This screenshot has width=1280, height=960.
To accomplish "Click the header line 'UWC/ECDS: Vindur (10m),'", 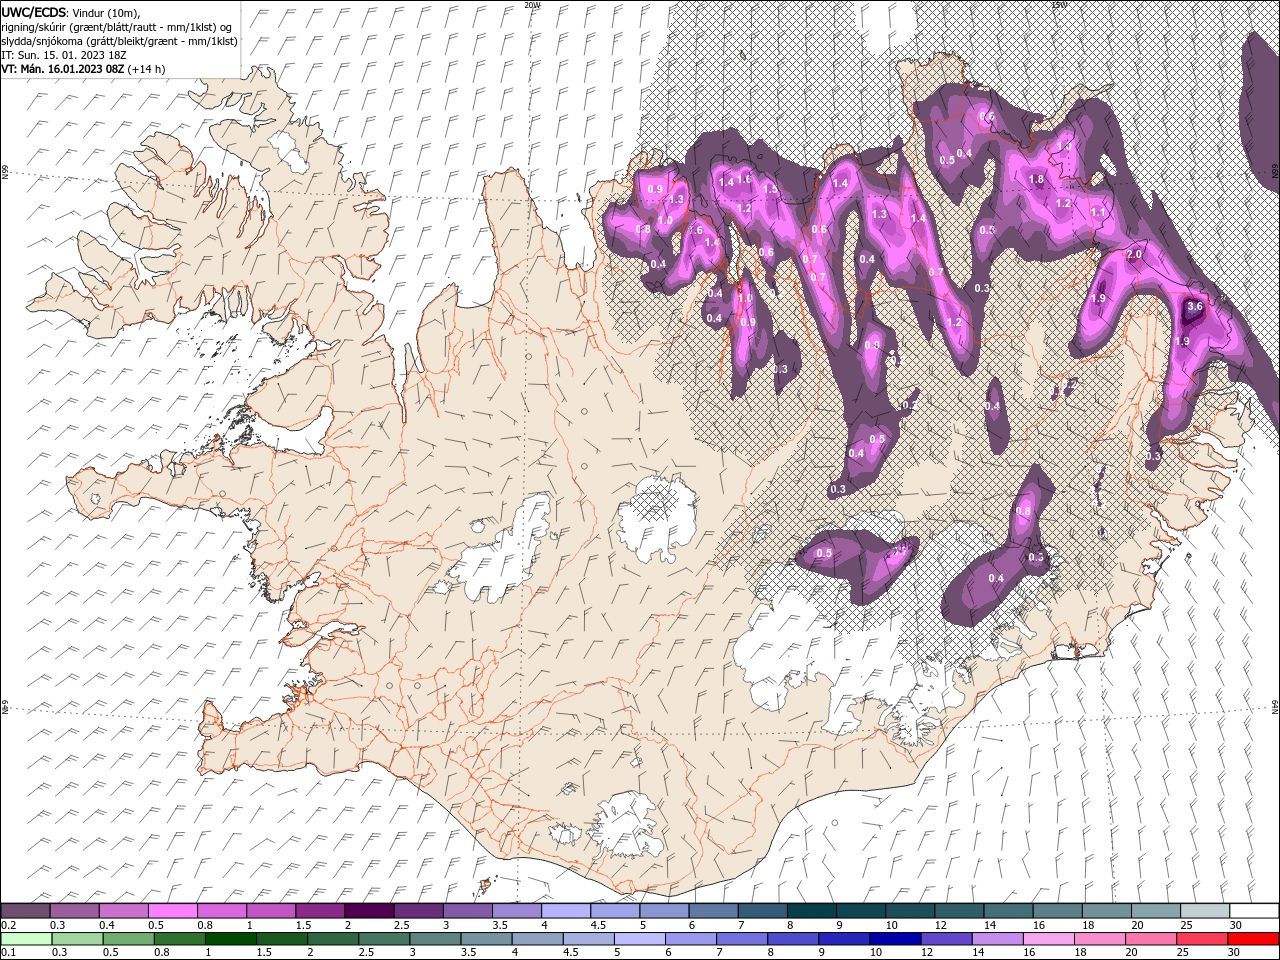I will point(71,13).
